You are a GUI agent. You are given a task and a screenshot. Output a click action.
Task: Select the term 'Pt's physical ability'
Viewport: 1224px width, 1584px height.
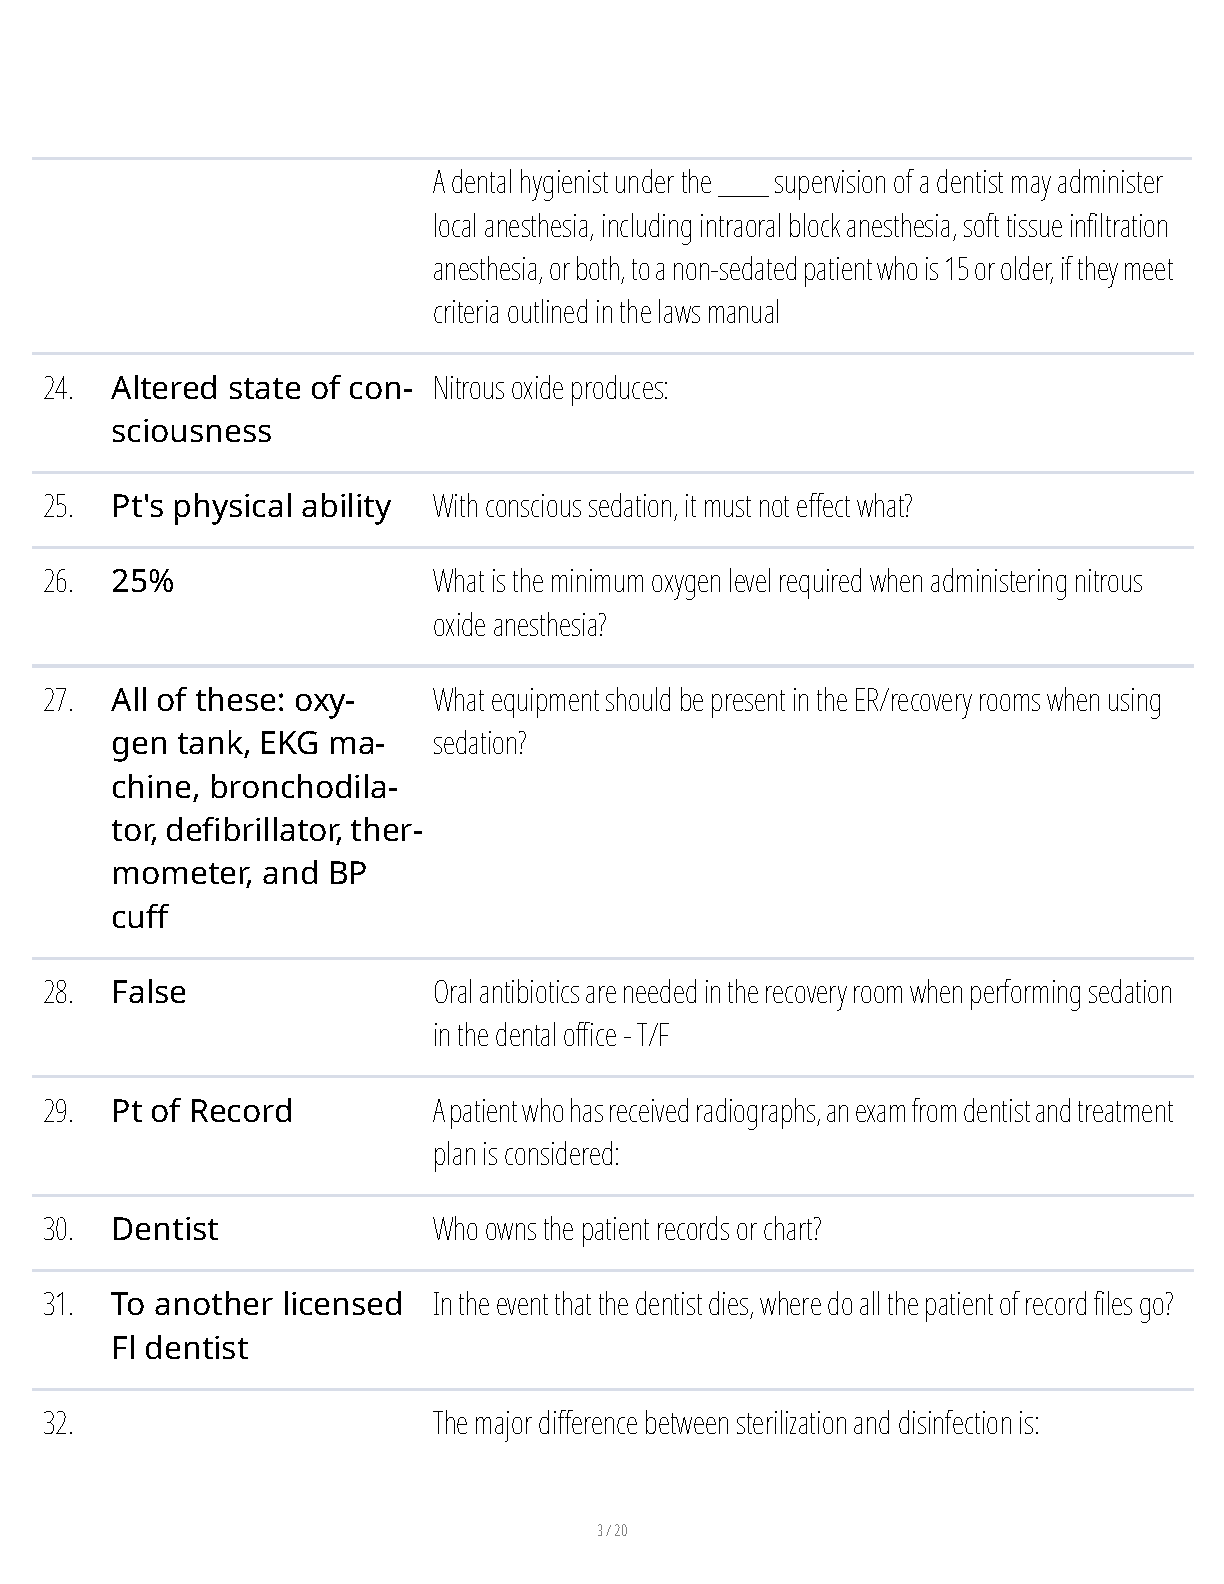click(x=251, y=506)
